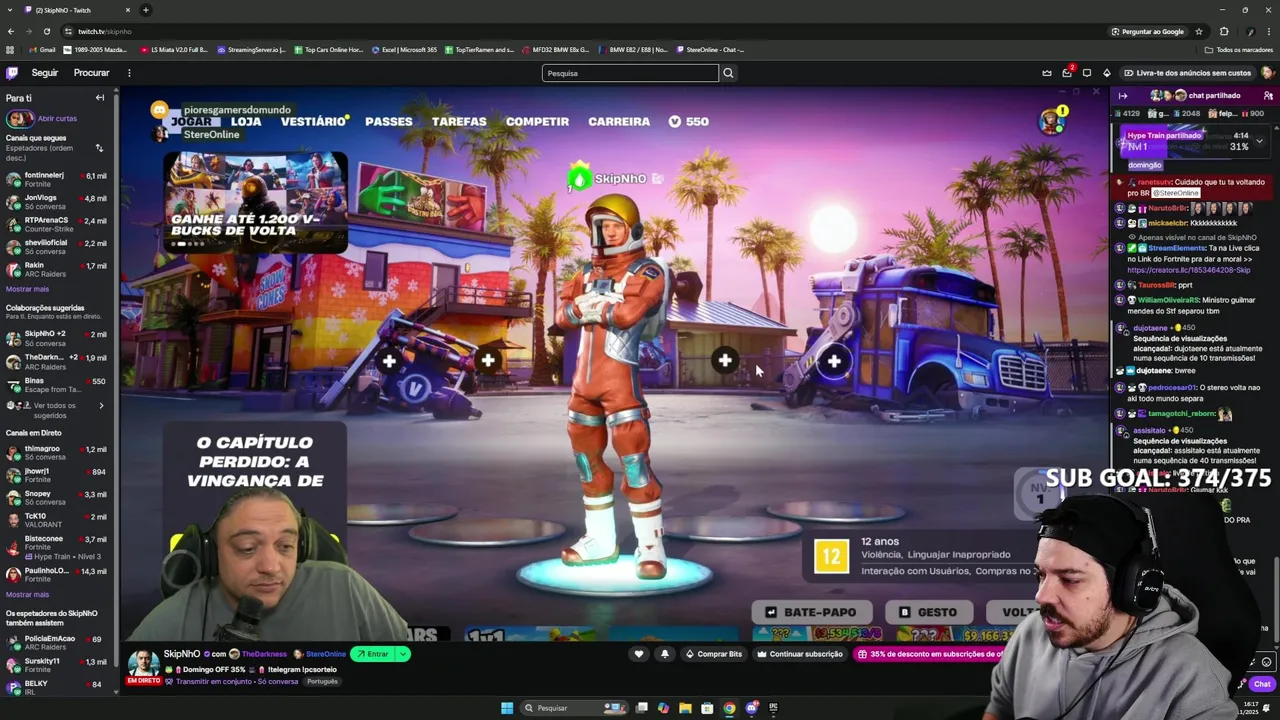Image resolution: width=1280 pixels, height=720 pixels.
Task: Open the Twitch home logo
Action: pos(12,73)
